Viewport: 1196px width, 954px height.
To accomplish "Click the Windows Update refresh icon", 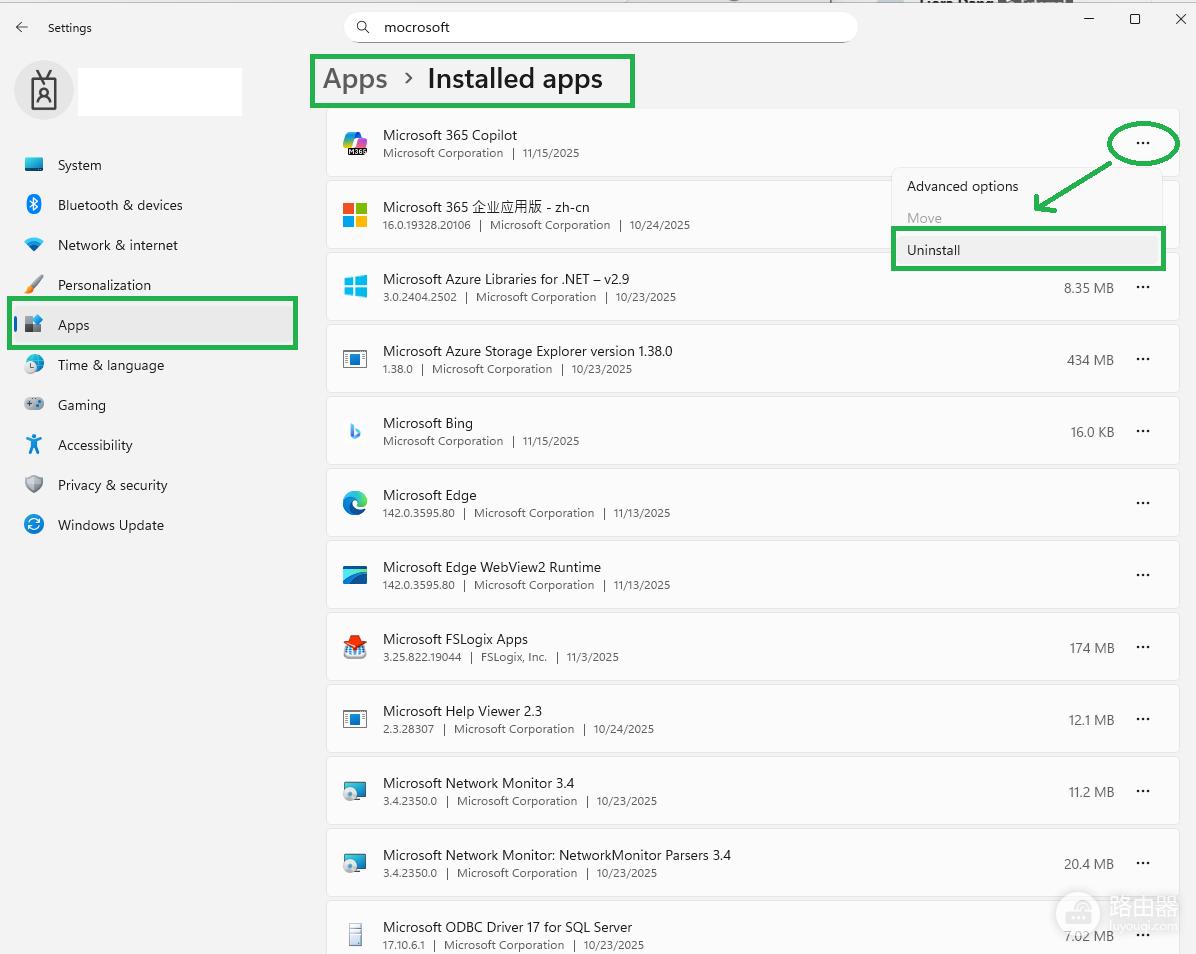I will pos(34,525).
